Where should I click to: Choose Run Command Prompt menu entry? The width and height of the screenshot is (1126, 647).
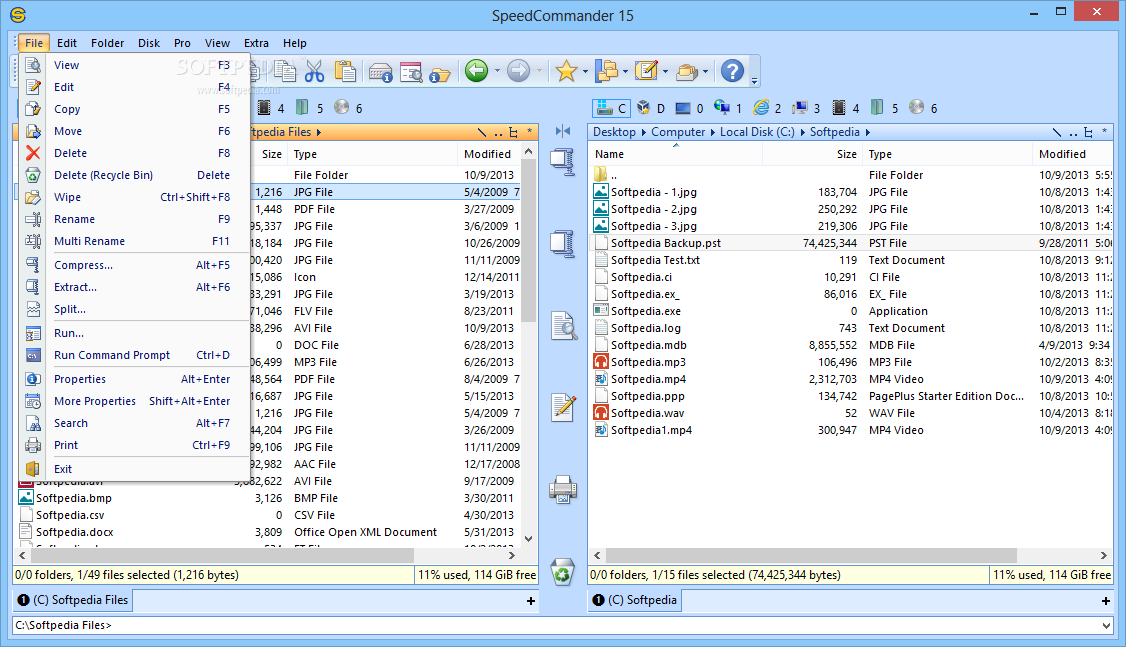[136, 355]
